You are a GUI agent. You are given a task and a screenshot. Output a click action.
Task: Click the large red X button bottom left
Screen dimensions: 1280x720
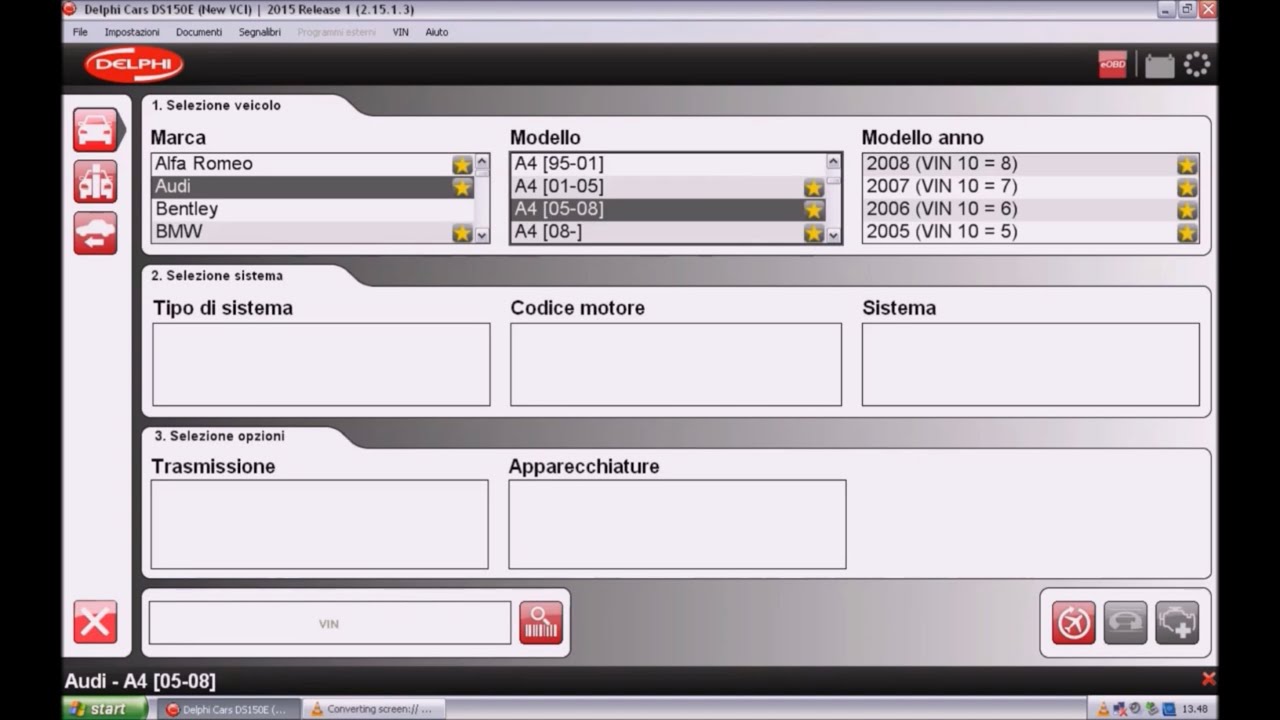click(x=95, y=623)
